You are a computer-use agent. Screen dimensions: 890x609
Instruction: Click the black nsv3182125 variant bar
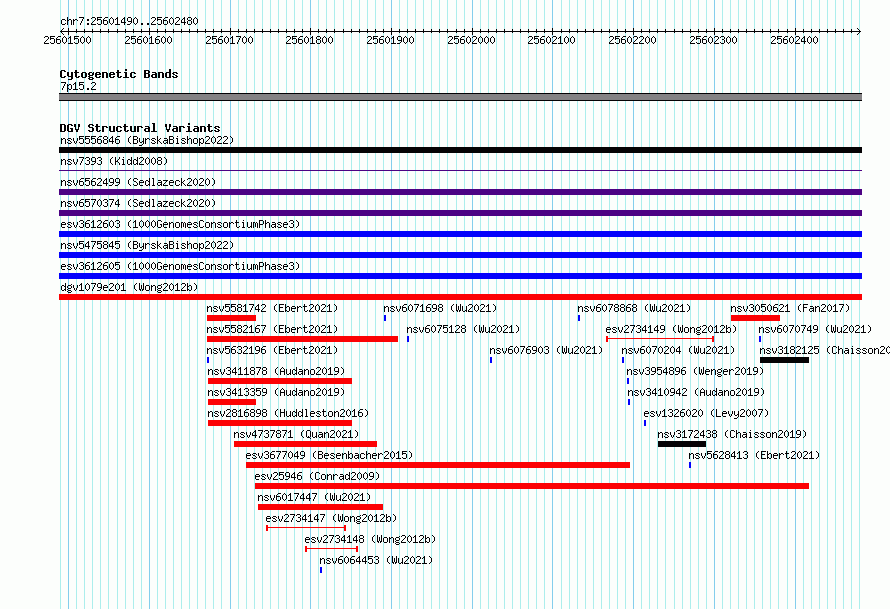tap(784, 360)
